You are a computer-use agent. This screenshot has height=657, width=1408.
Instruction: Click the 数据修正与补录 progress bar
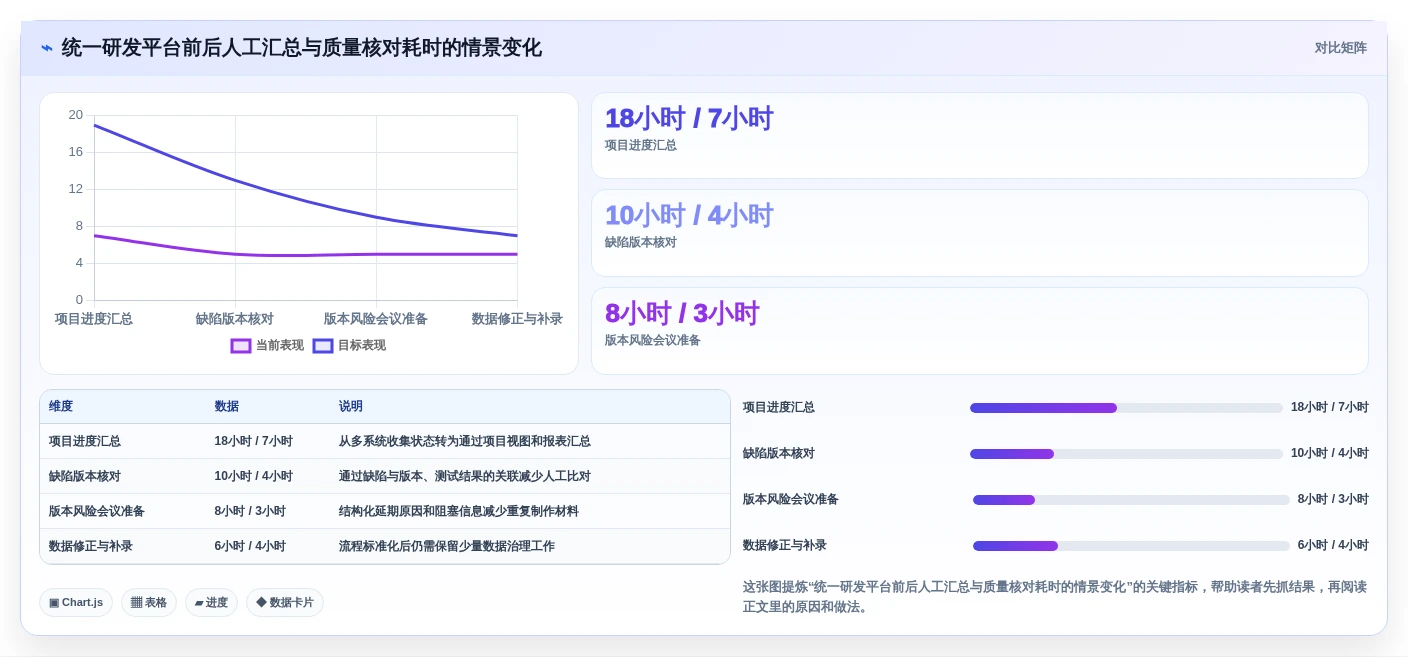coord(1131,546)
